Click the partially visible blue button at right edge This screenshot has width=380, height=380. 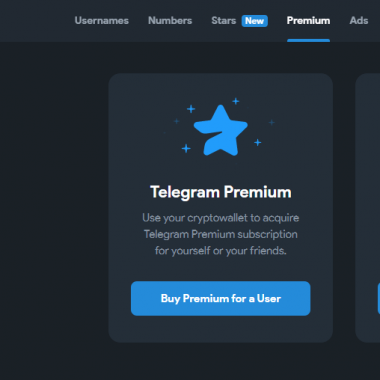(x=379, y=298)
